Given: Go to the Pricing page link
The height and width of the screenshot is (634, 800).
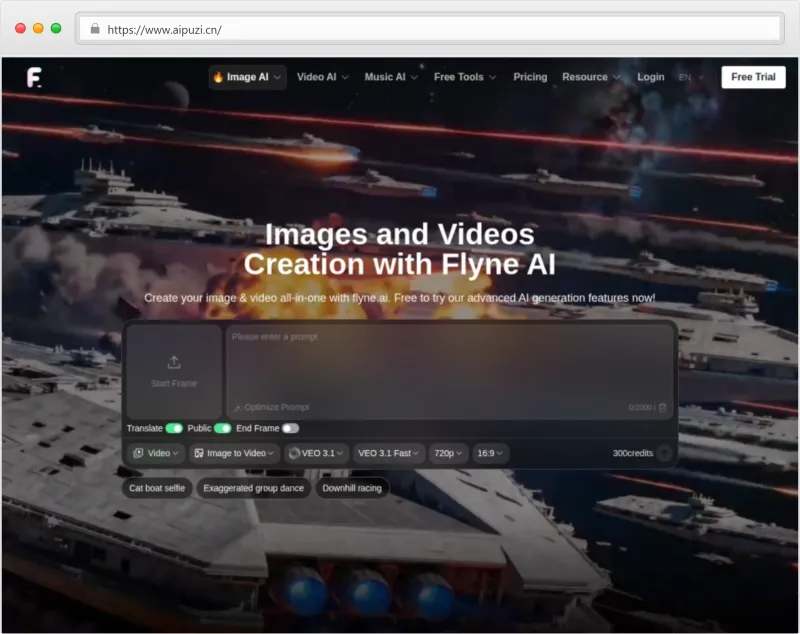Looking at the screenshot, I should (530, 77).
